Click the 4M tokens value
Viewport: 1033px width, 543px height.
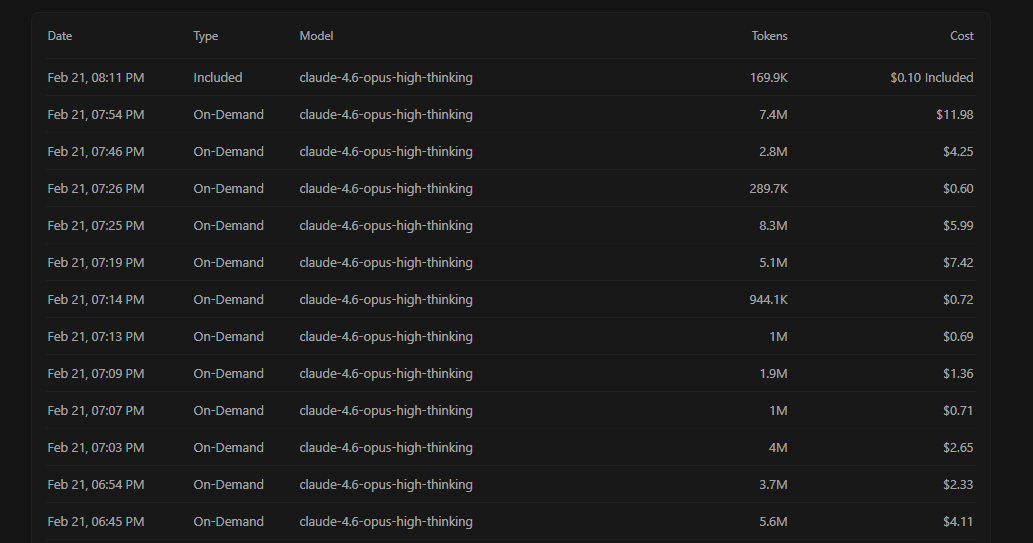tap(778, 447)
